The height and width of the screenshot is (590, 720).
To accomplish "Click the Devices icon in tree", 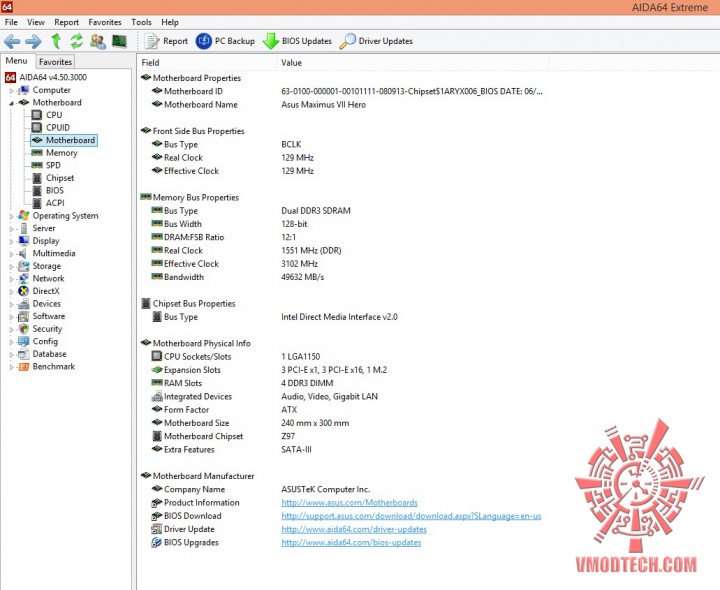I will 23,303.
